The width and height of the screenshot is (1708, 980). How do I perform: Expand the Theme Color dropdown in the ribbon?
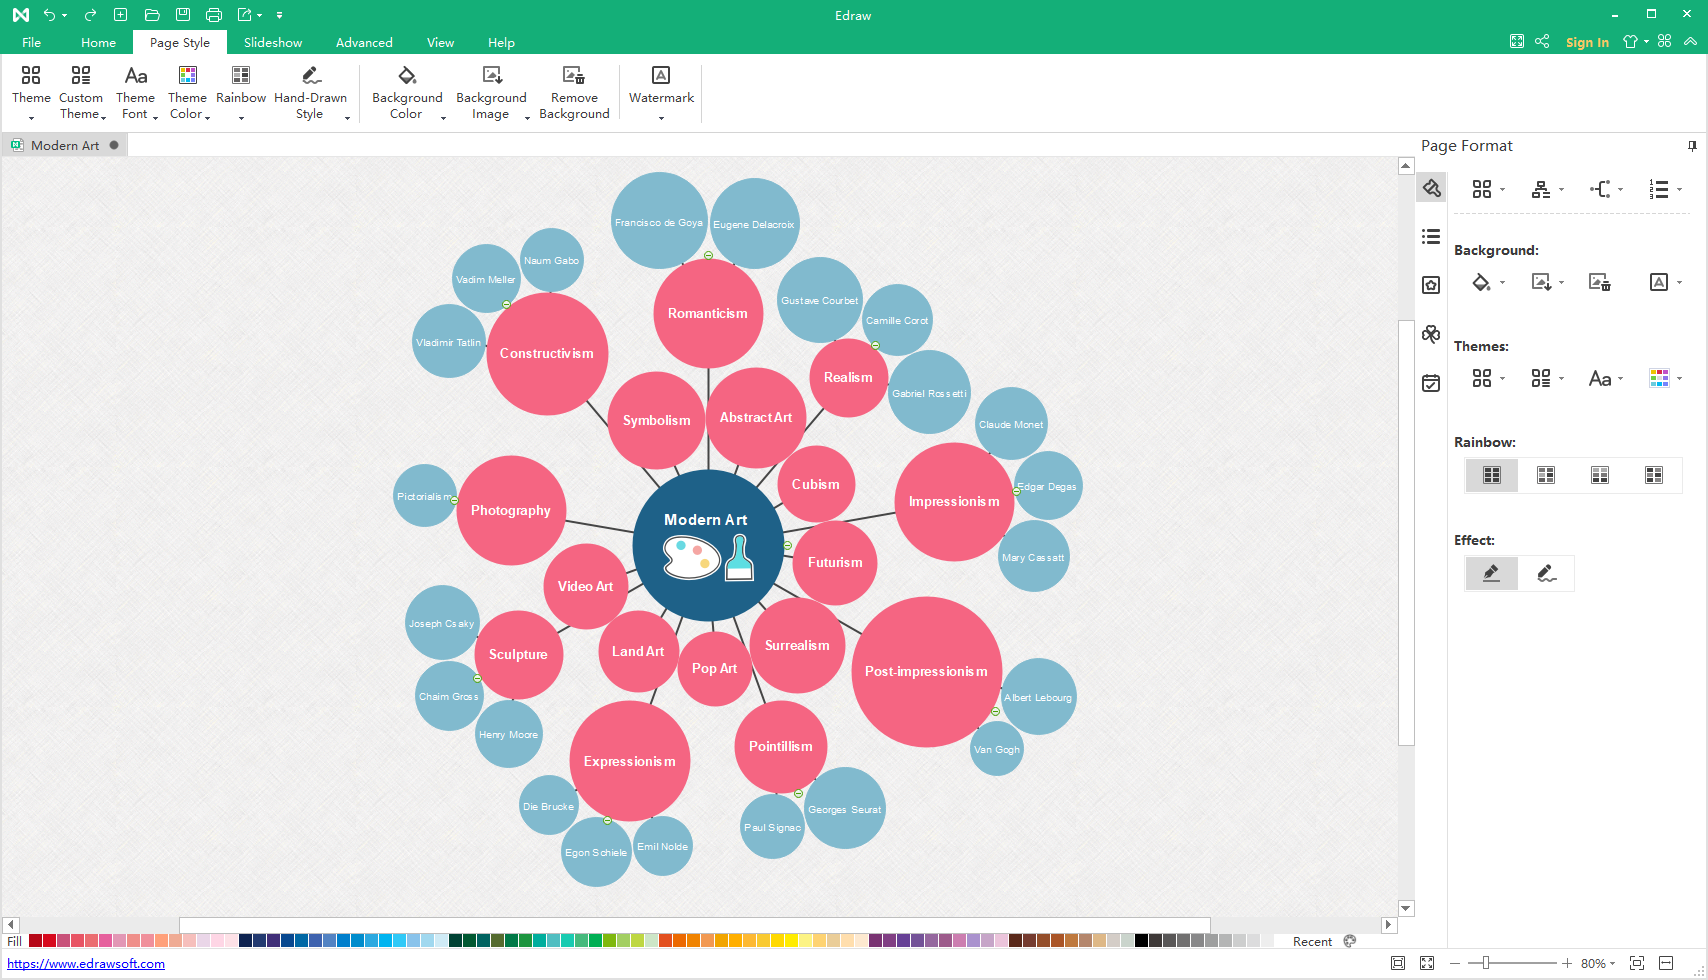(x=207, y=117)
